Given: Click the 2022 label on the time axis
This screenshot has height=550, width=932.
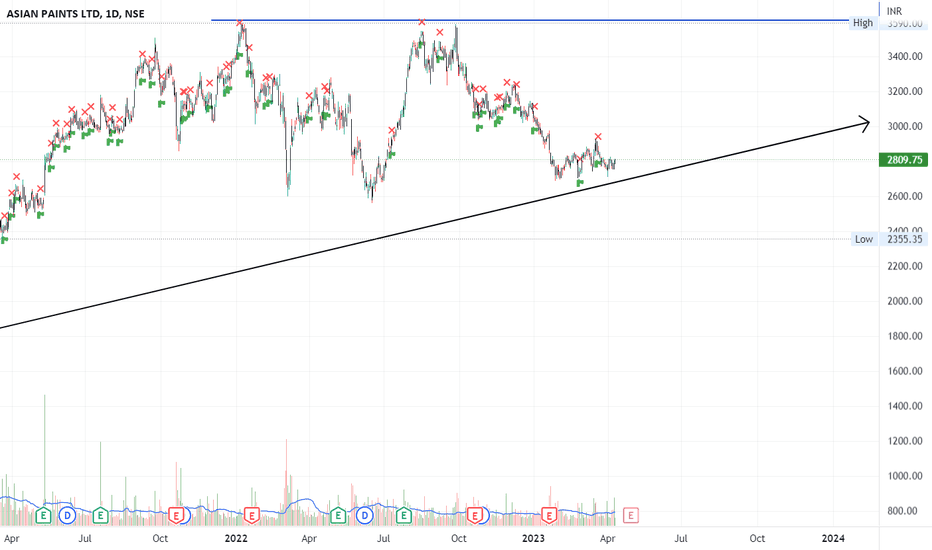Looking at the screenshot, I should point(236,538).
